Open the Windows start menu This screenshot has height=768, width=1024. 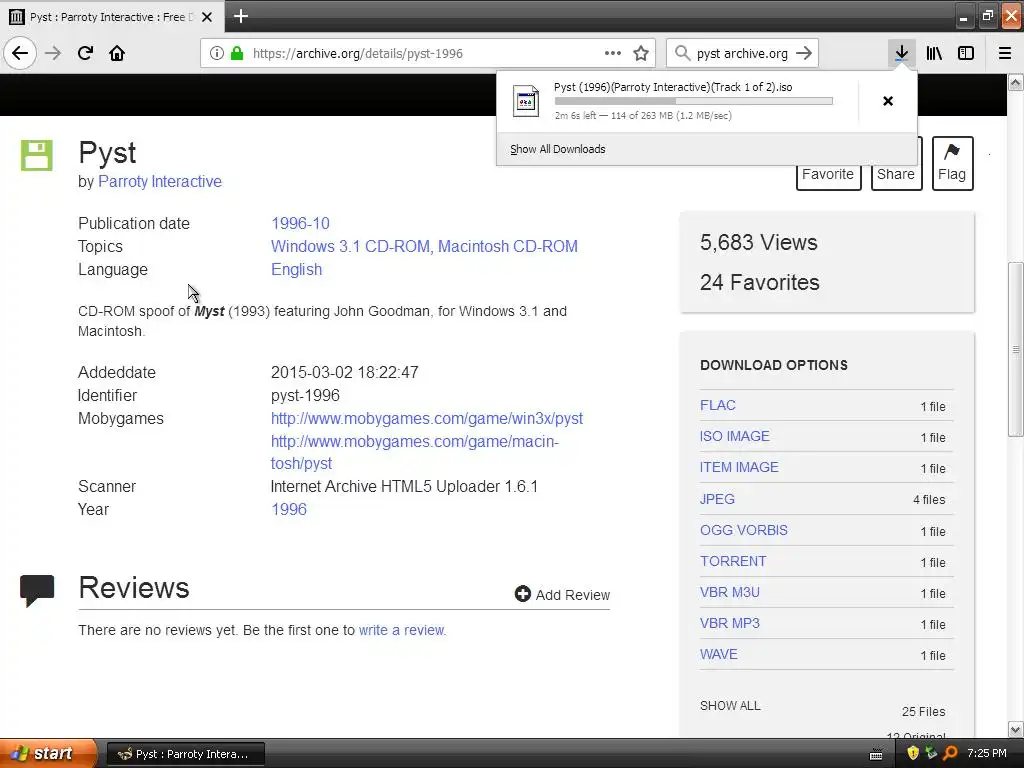tap(47, 753)
